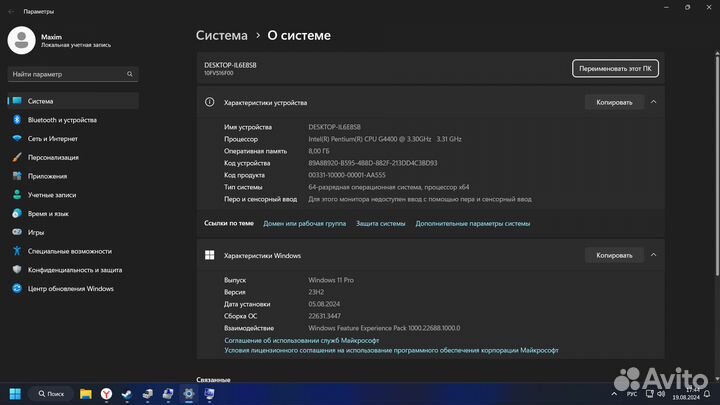This screenshot has width=720, height=405.
Task: Launch Yandex Browser from the taskbar
Action: point(107,394)
